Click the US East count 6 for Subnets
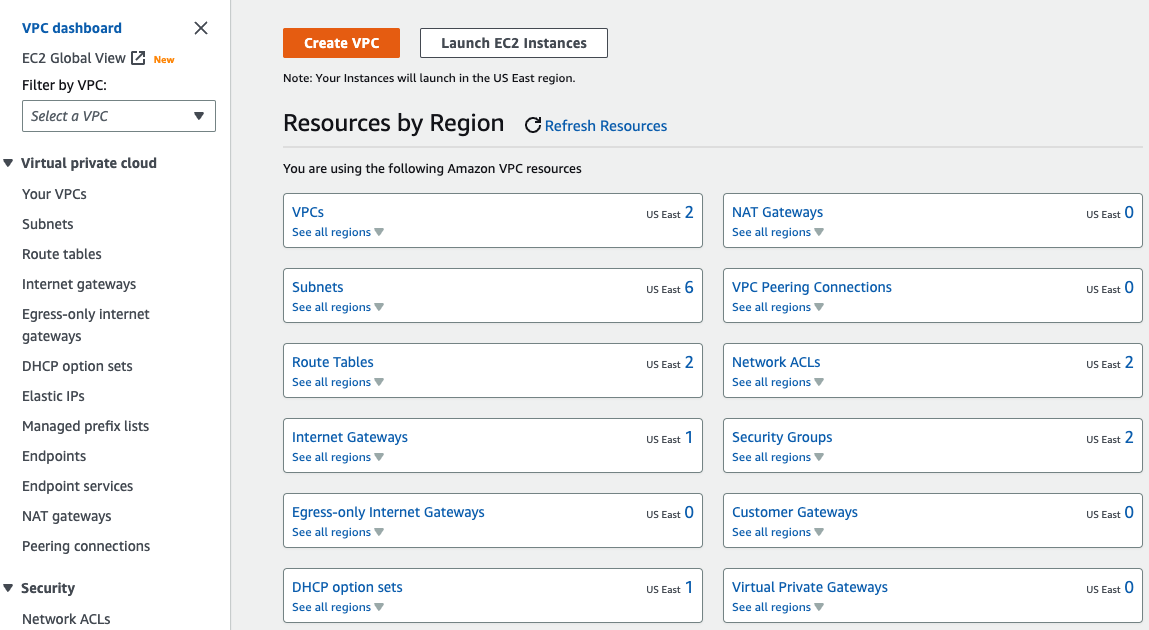The image size is (1149, 630). click(689, 287)
